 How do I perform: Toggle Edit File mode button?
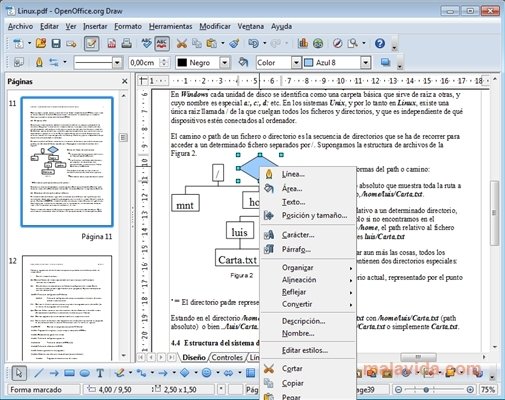91,43
